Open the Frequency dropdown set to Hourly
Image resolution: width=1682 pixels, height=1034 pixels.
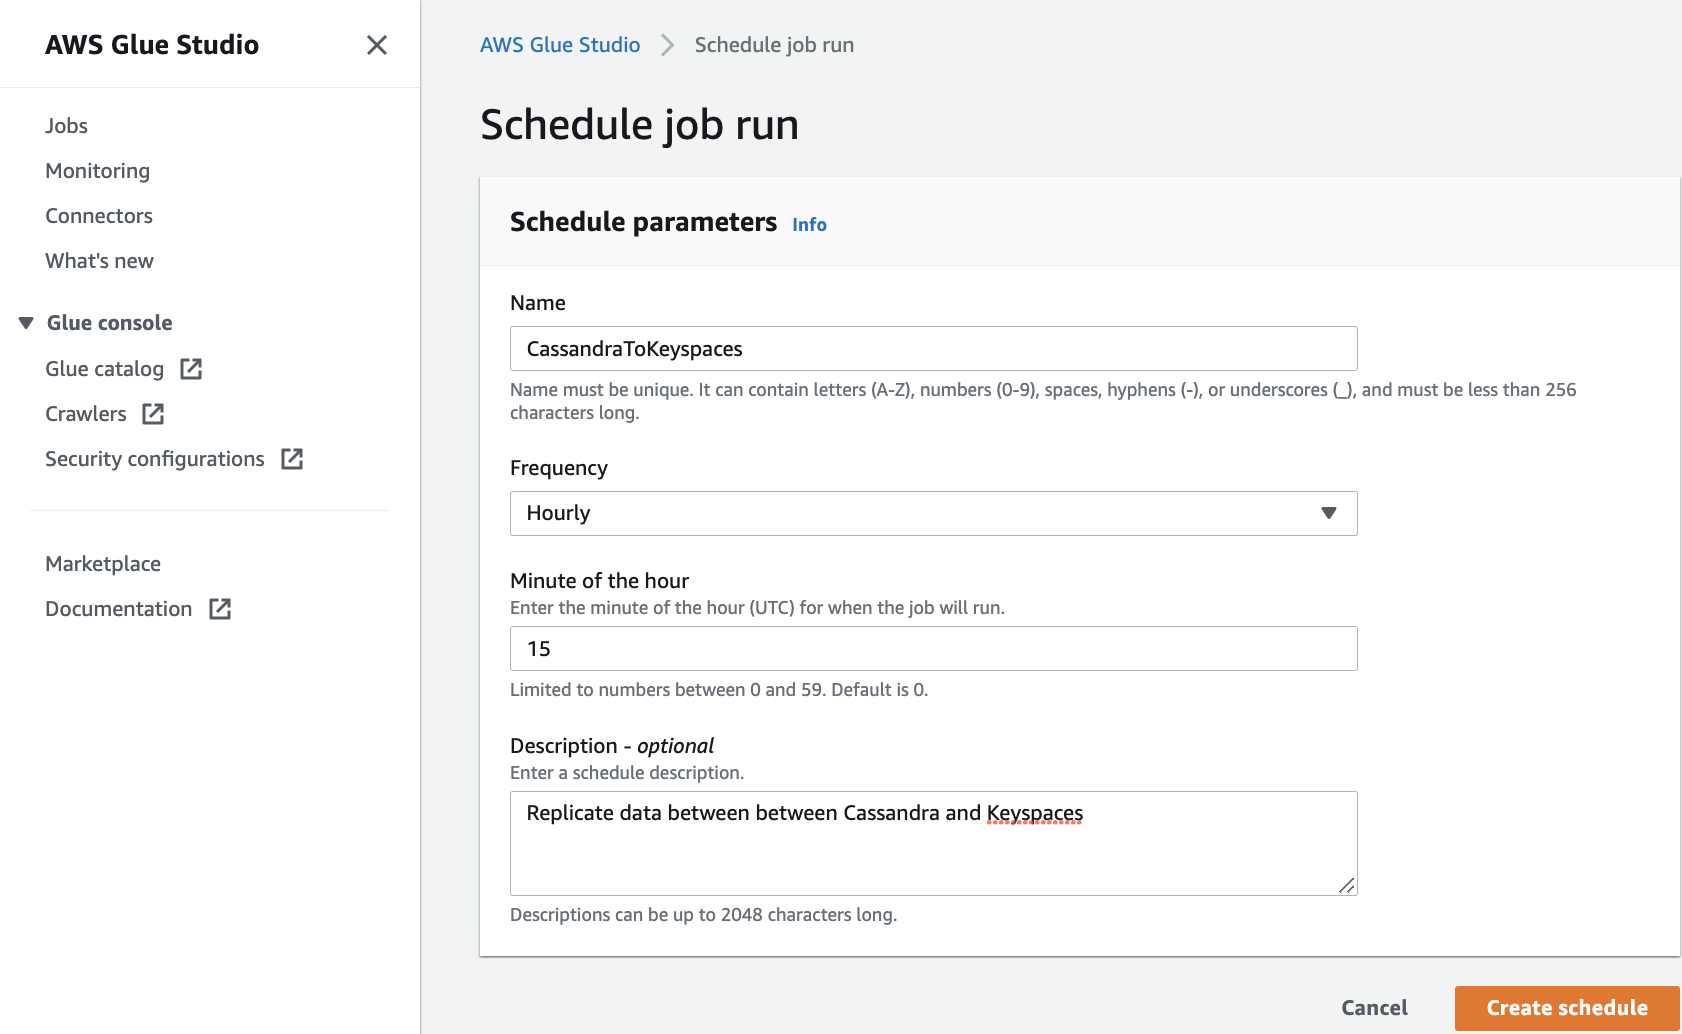934,513
